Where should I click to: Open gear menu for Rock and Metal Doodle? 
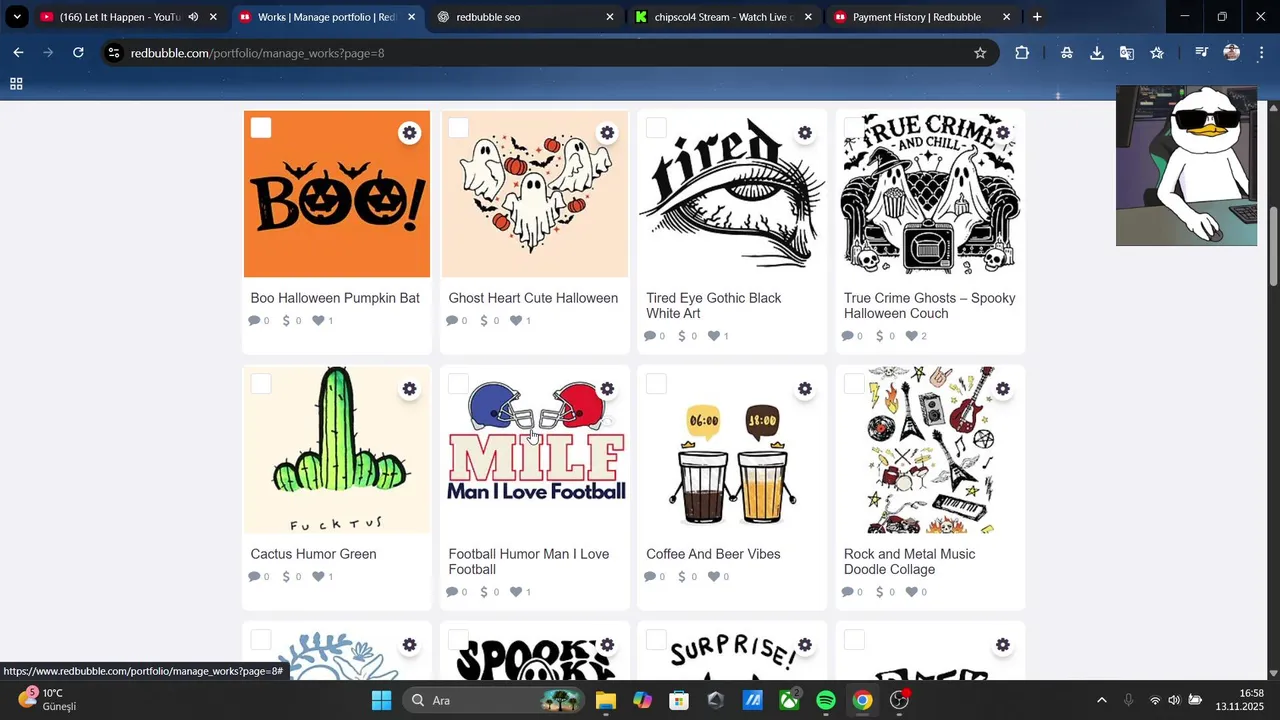point(1003,389)
